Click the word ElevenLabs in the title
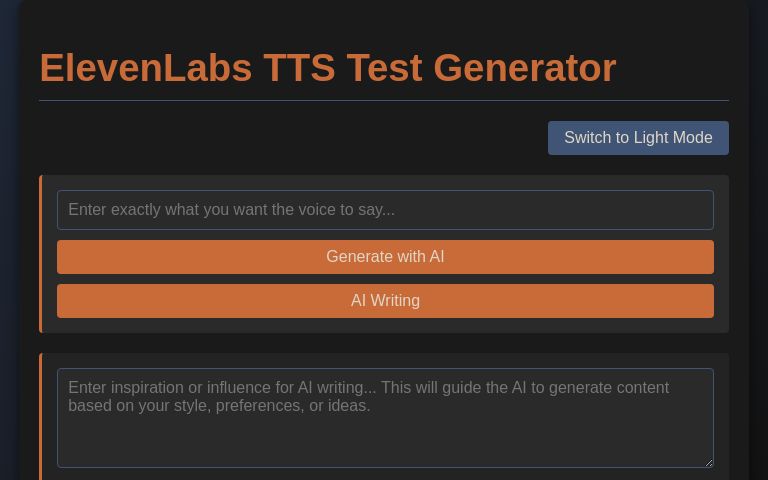The height and width of the screenshot is (480, 768). pyautogui.click(x=145, y=68)
